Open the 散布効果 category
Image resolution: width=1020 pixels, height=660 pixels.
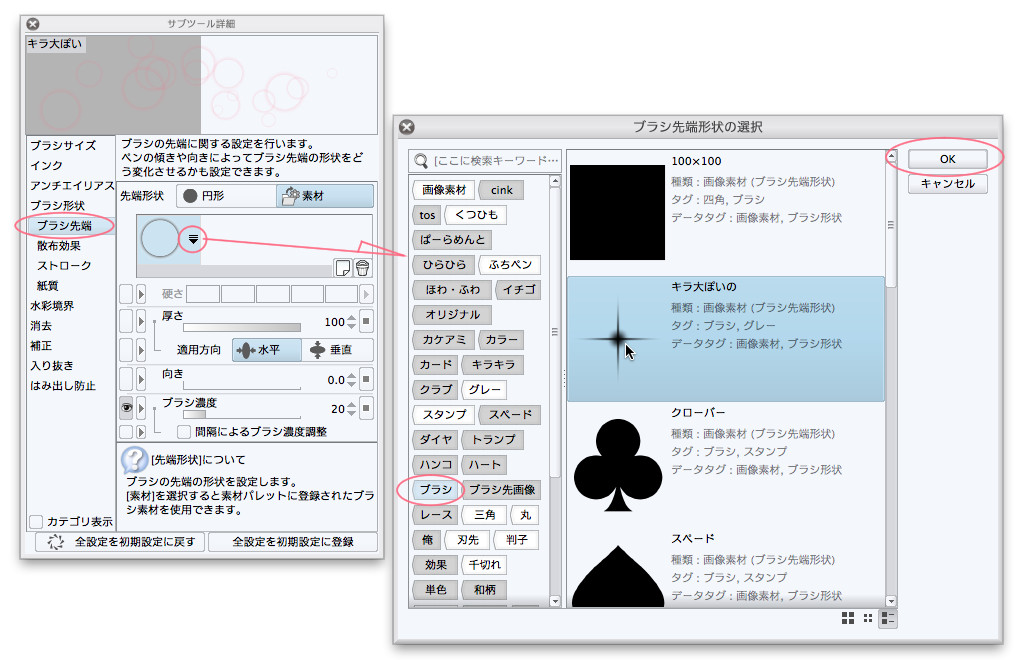[x=59, y=246]
